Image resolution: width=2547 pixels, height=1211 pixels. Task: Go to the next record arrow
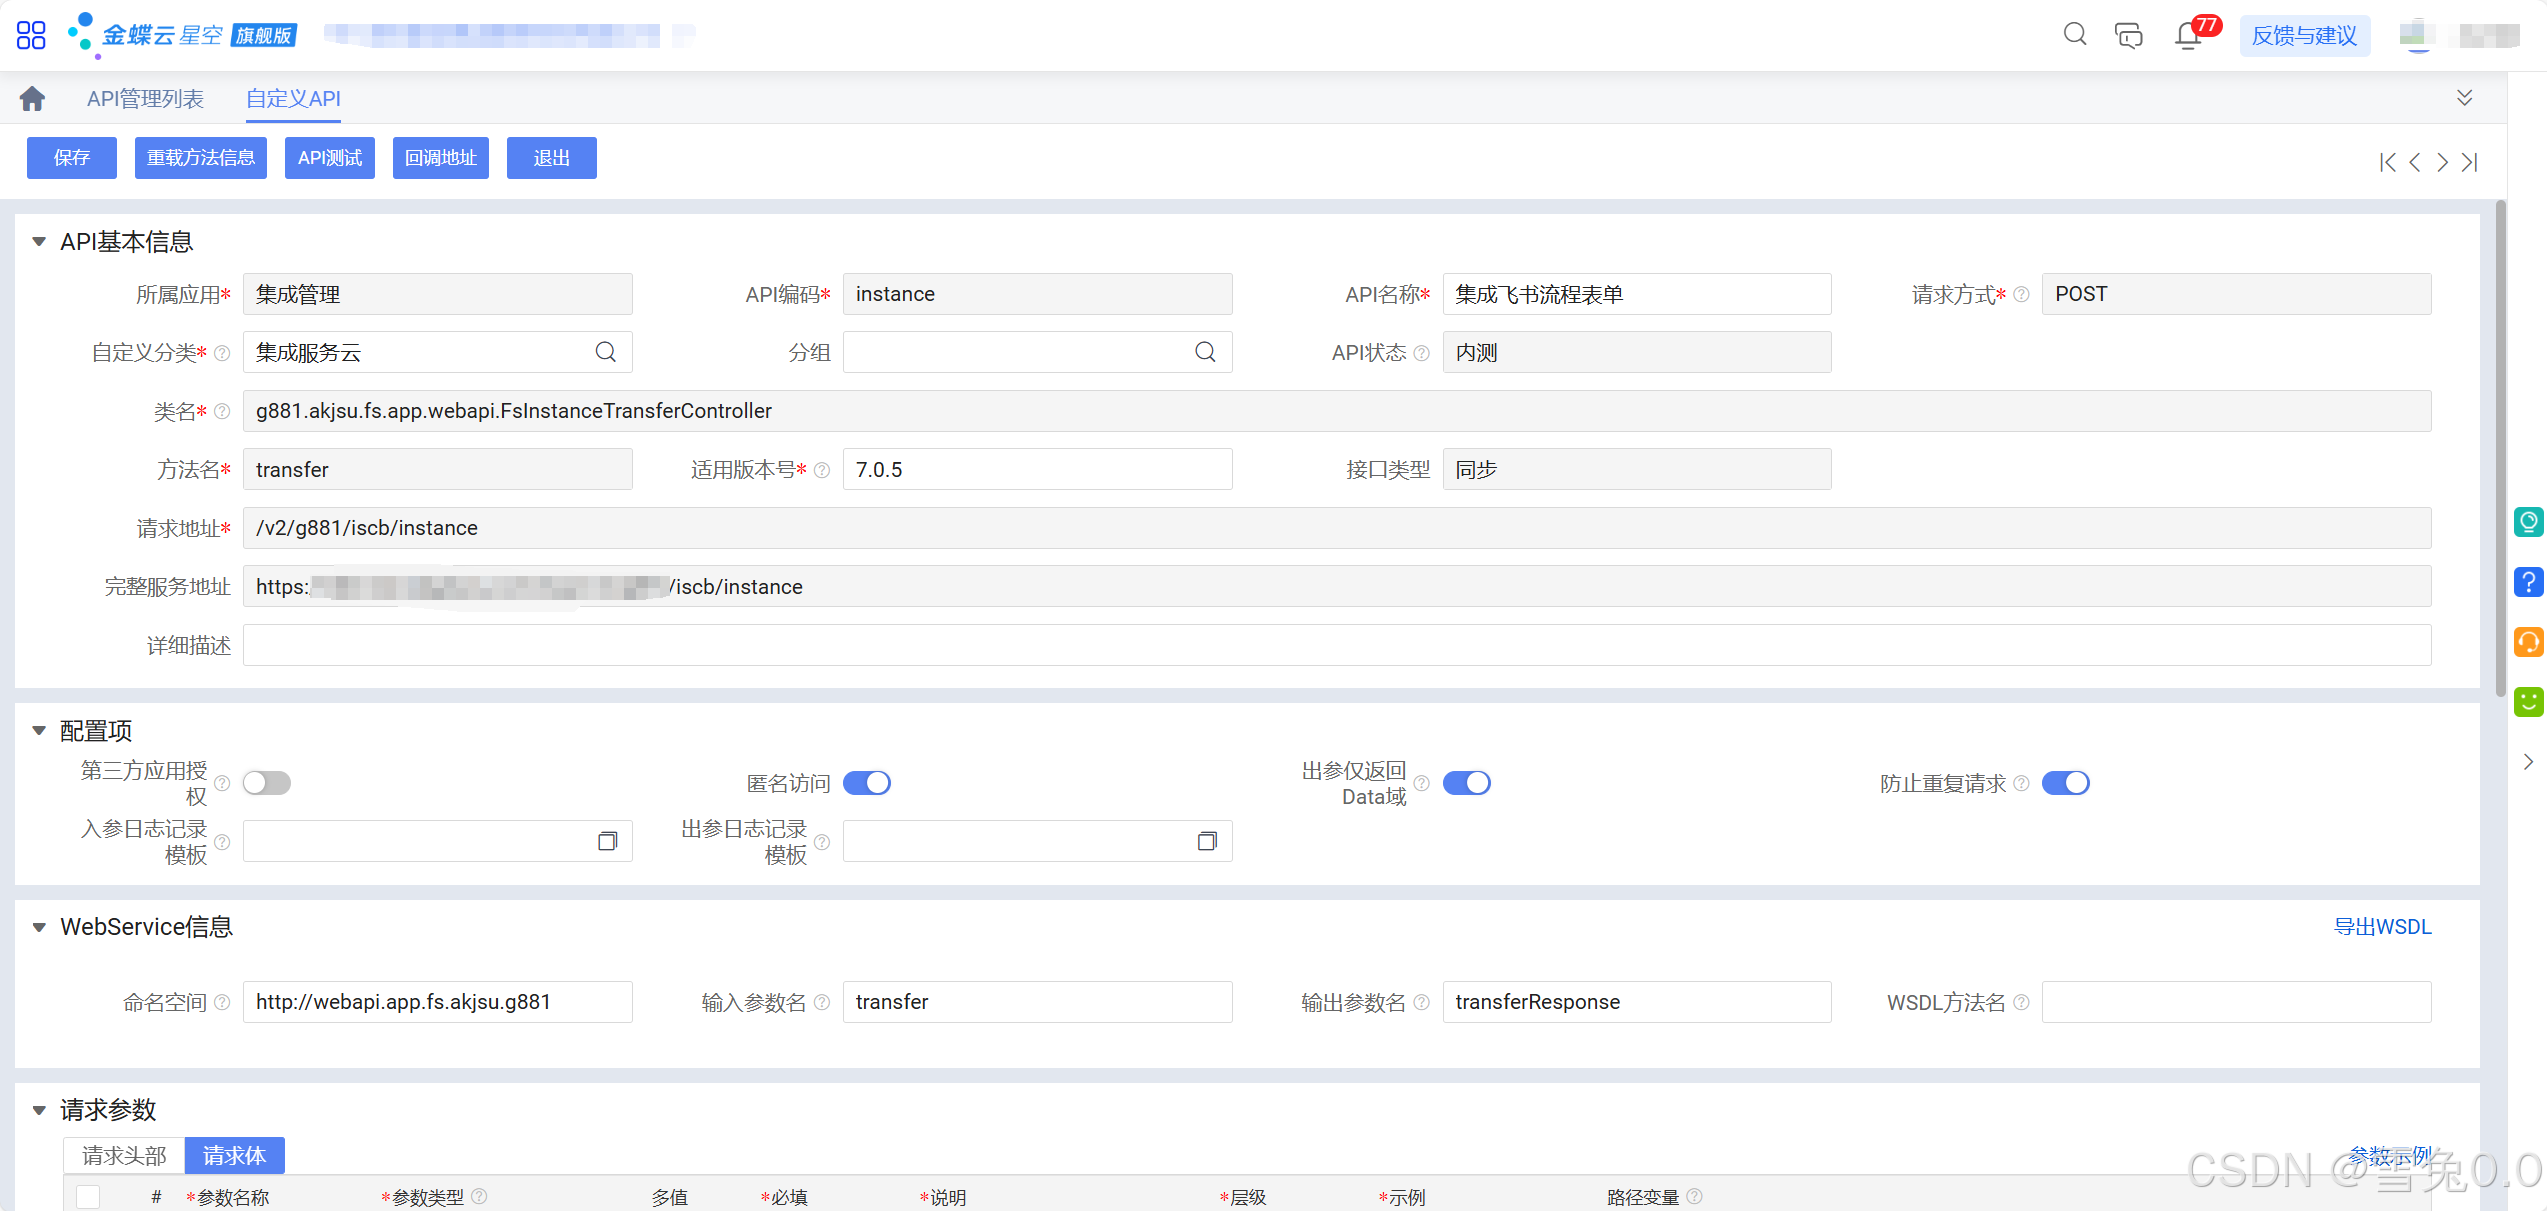coord(2442,162)
